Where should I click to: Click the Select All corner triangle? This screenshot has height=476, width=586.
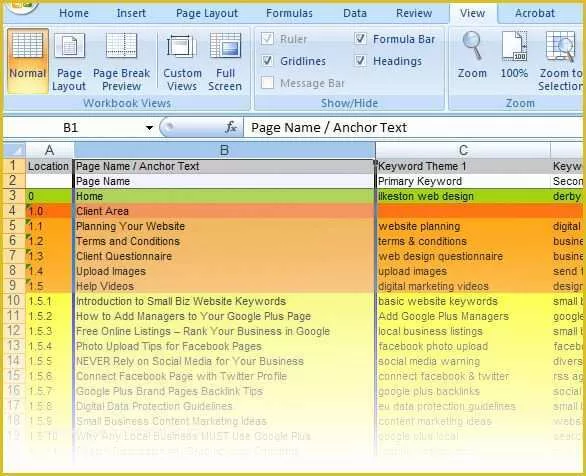pyautogui.click(x=14, y=150)
